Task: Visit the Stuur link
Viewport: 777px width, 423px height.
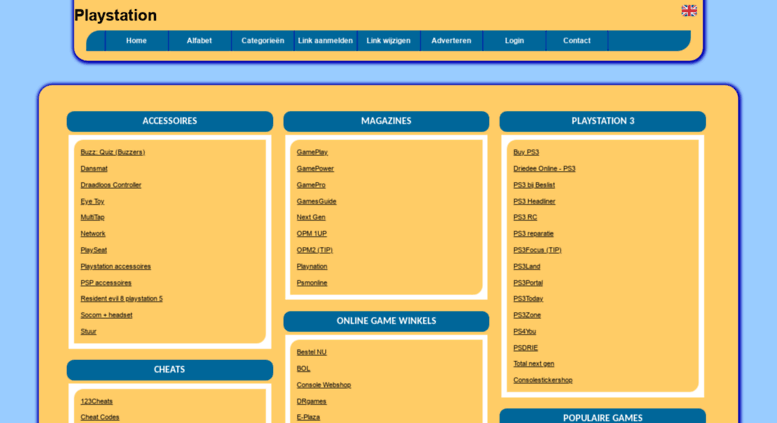Action: coord(88,331)
